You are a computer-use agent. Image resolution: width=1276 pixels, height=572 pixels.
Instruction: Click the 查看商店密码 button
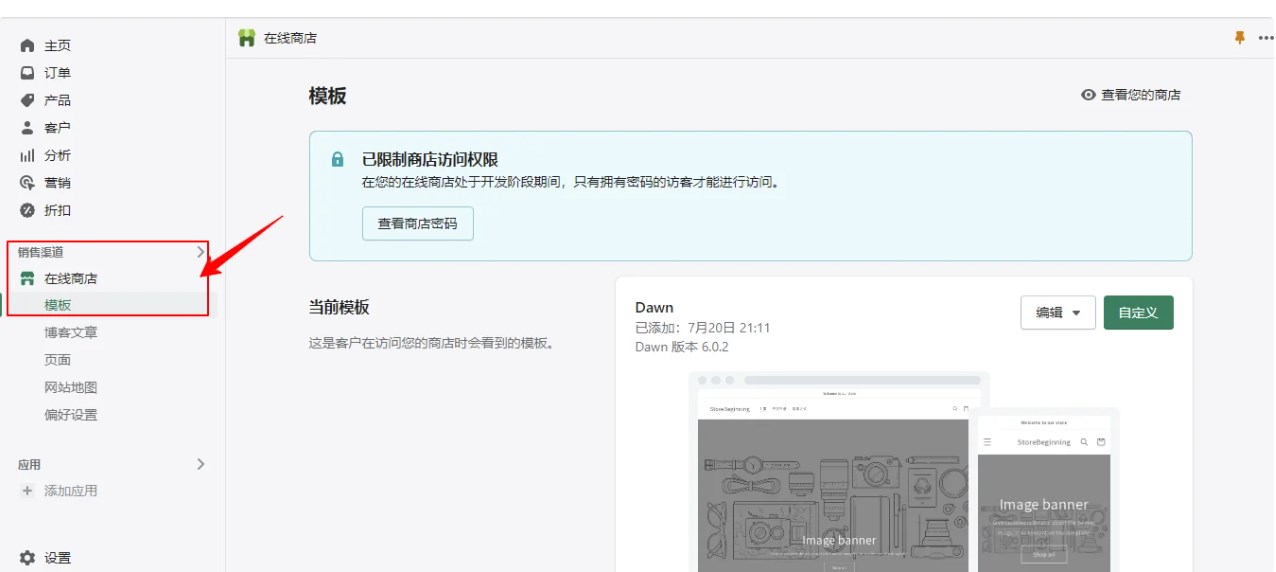coord(417,224)
